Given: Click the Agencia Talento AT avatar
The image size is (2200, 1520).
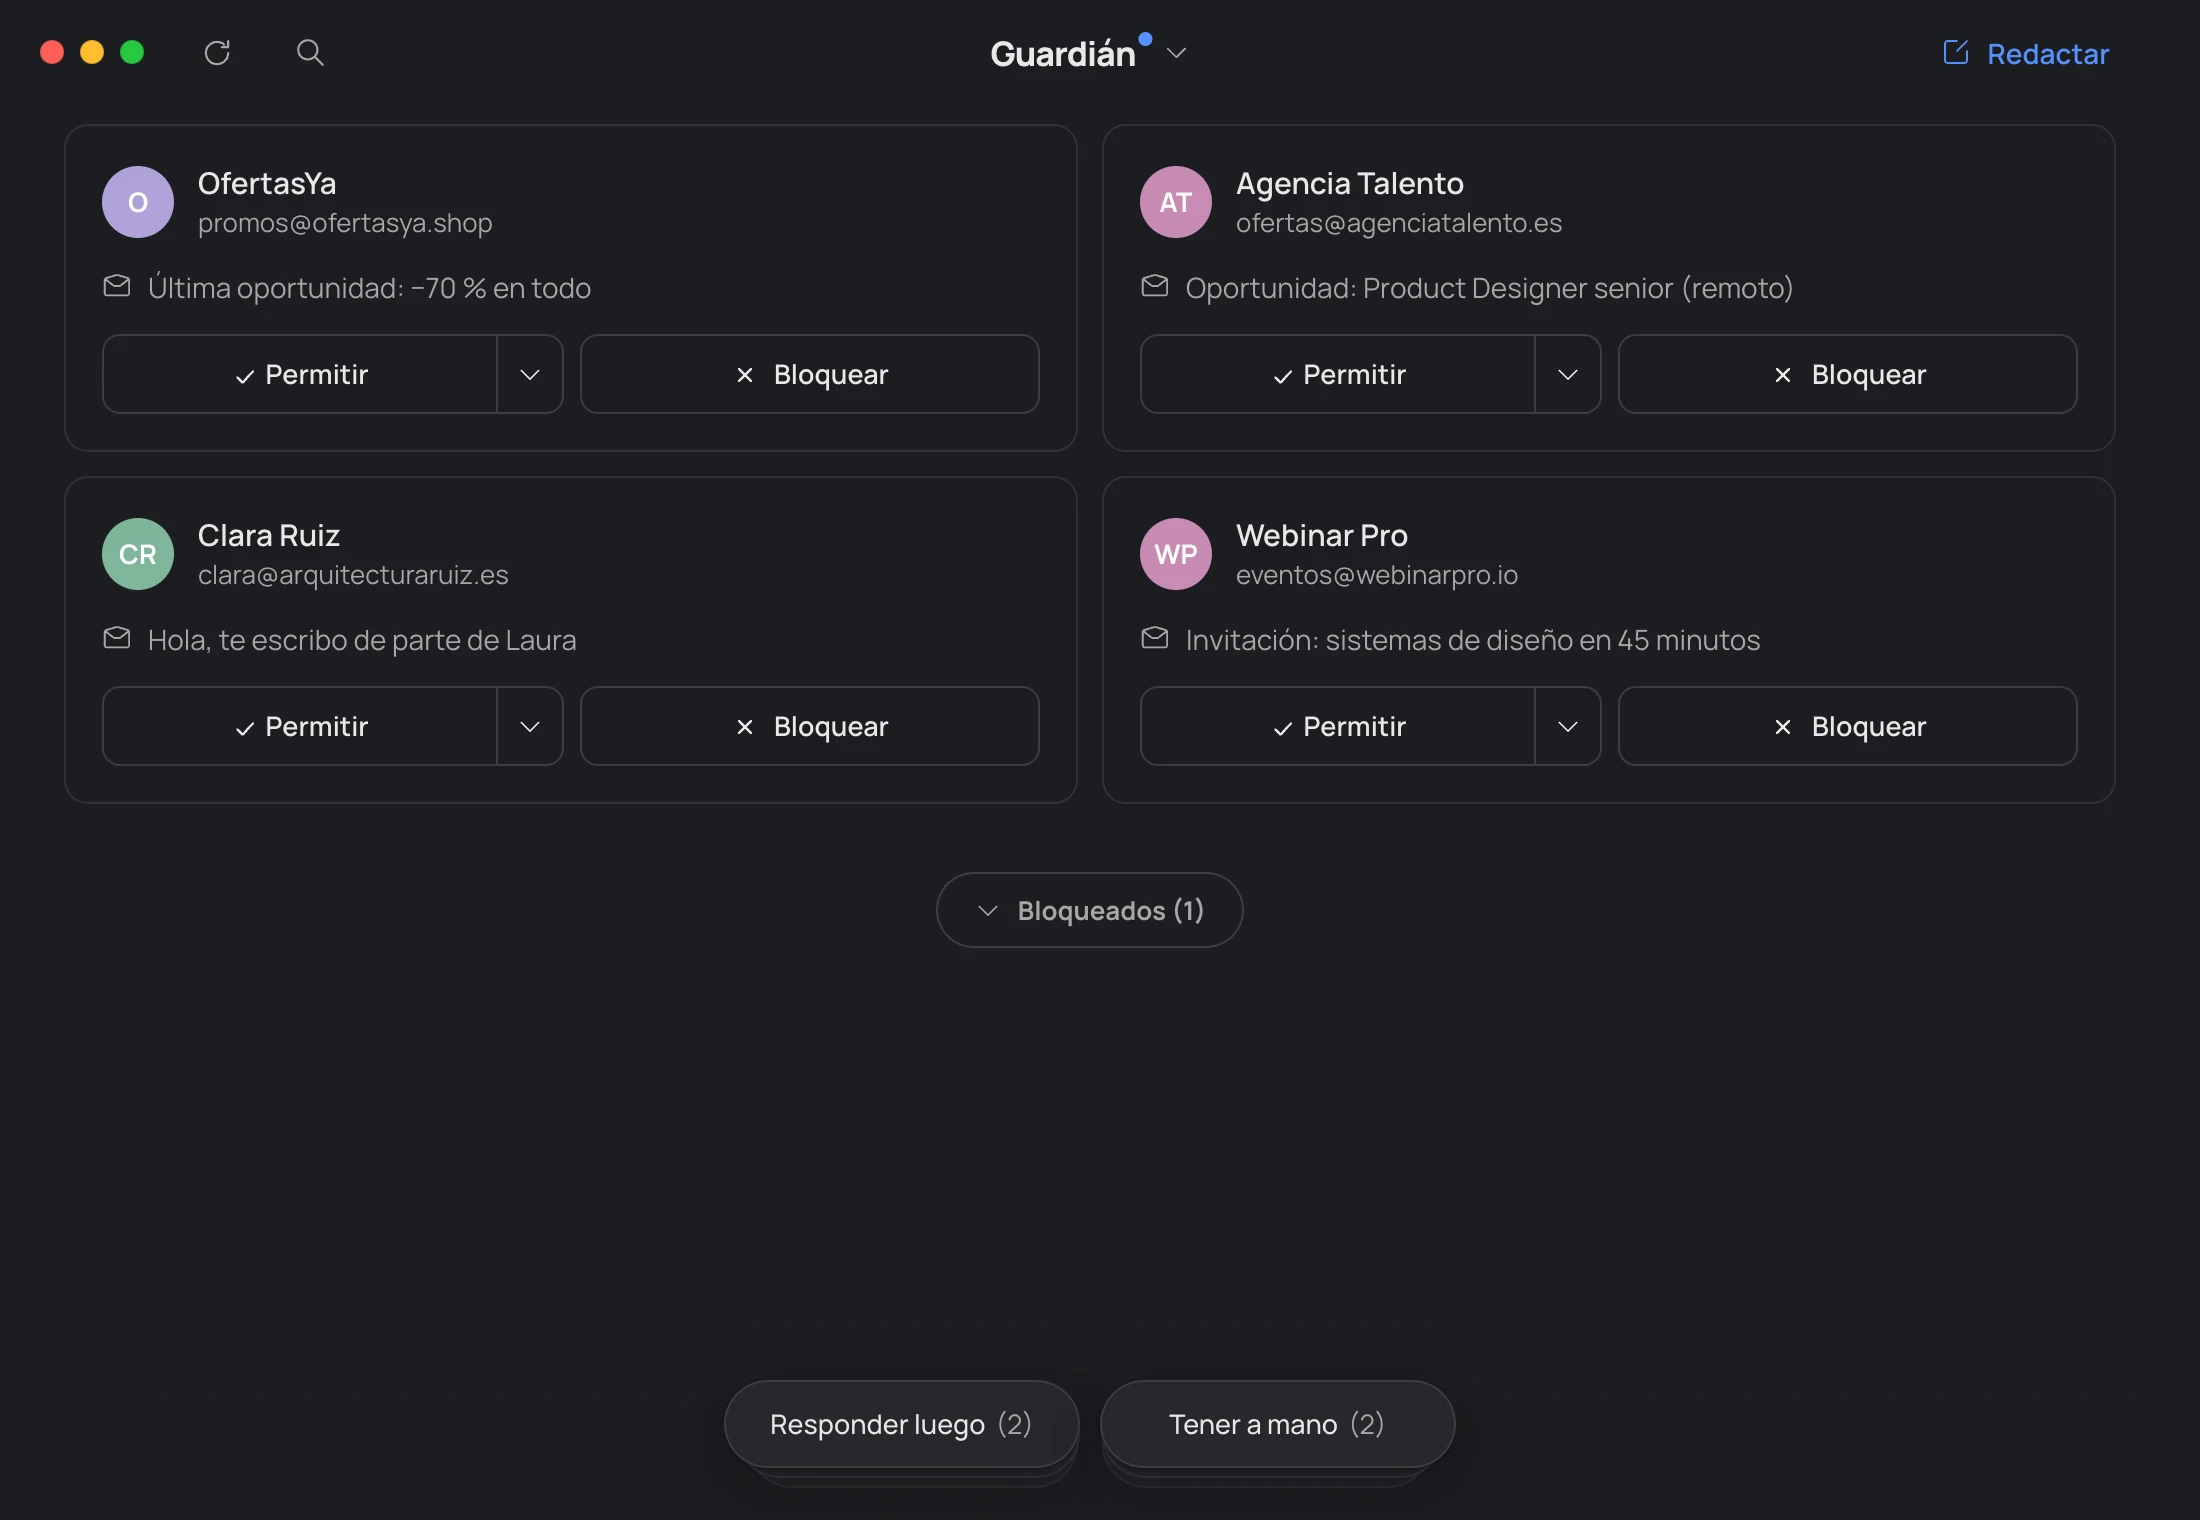Looking at the screenshot, I should coord(1176,202).
